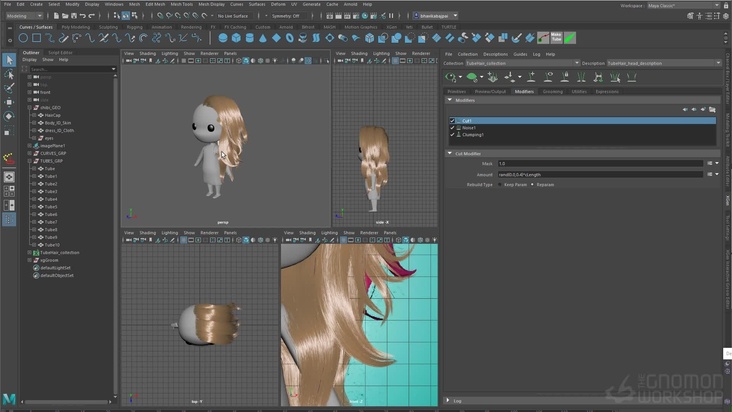Pick the Paint selection tool

9,88
